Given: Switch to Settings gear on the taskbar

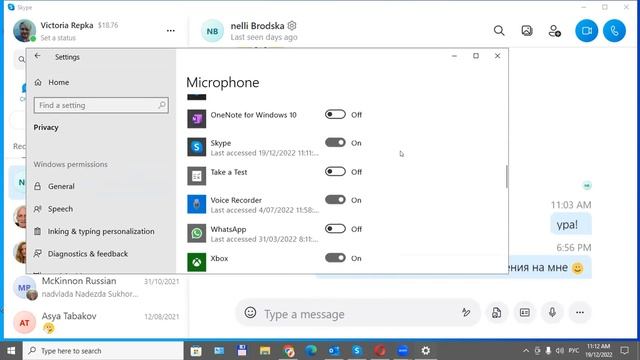Looking at the screenshot, I should pyautogui.click(x=426, y=351).
